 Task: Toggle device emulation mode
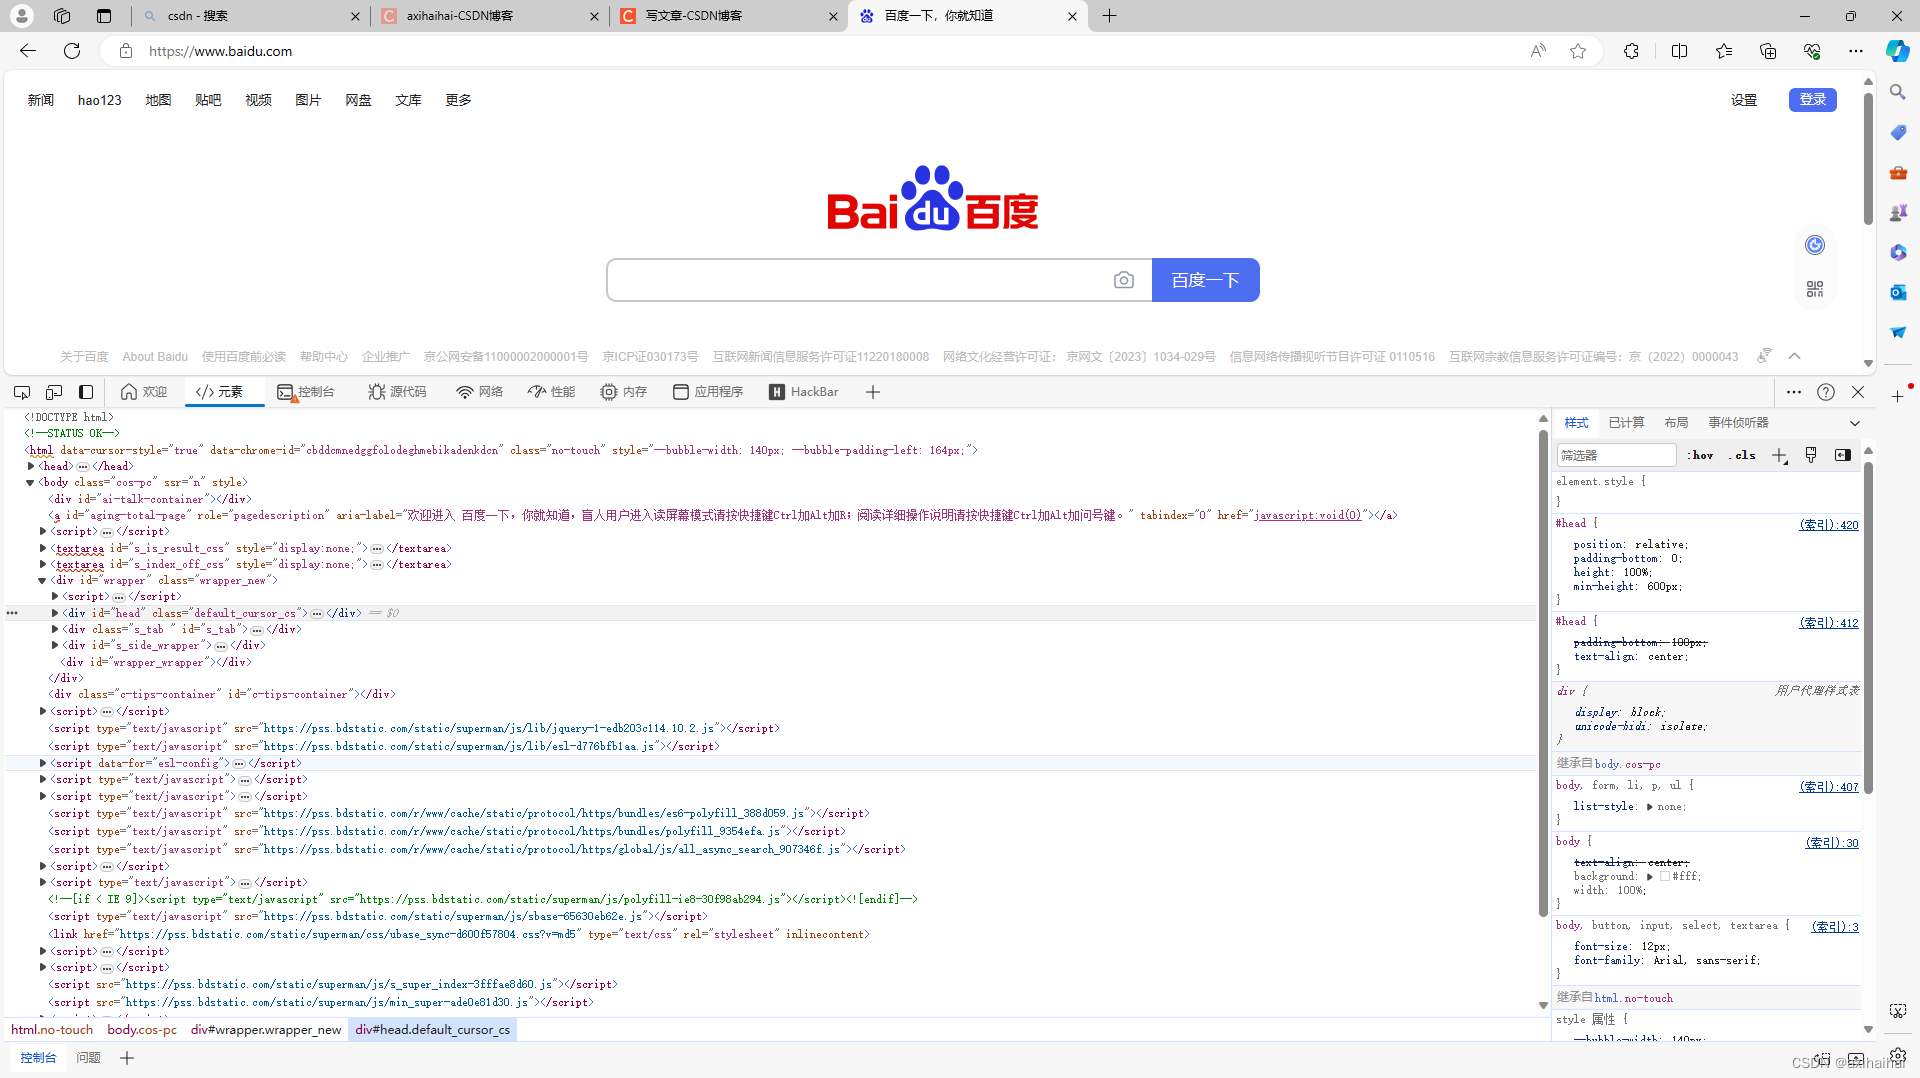[54, 392]
